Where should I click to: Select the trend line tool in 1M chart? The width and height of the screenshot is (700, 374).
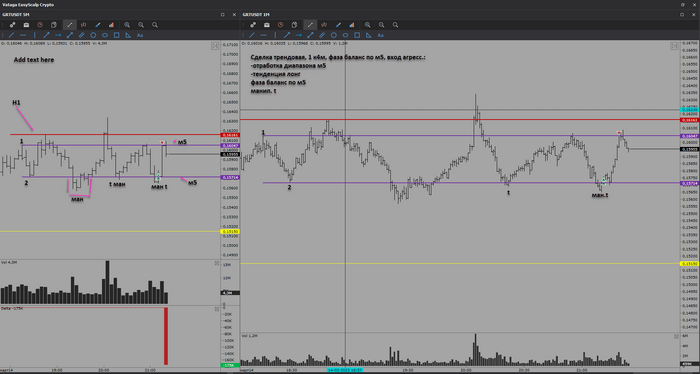pyautogui.click(x=252, y=35)
